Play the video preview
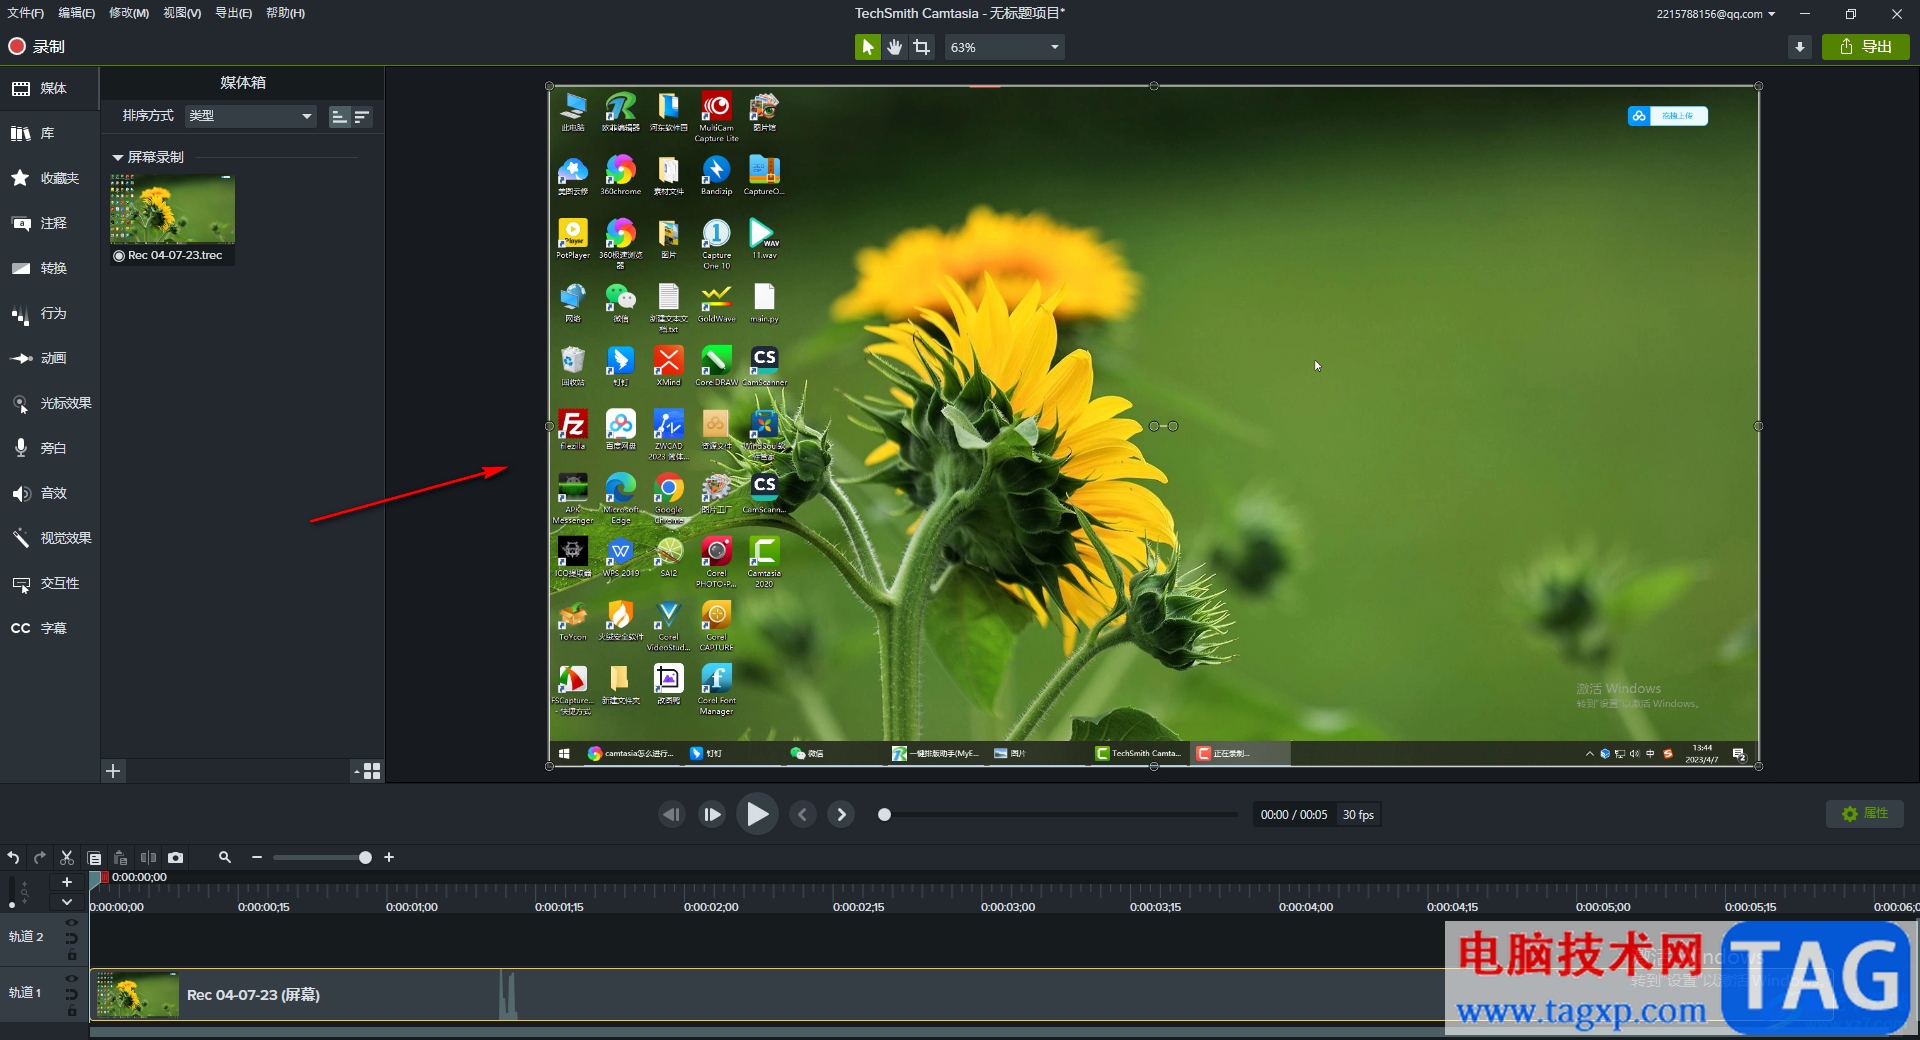 coord(757,814)
